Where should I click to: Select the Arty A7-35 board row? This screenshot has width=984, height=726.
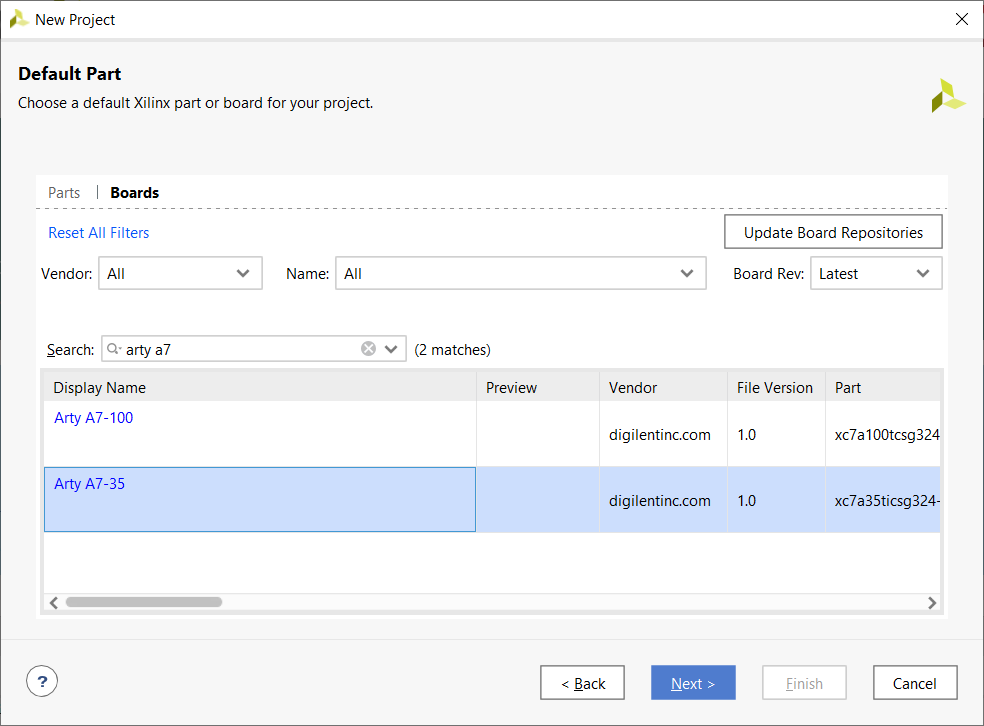(x=491, y=499)
